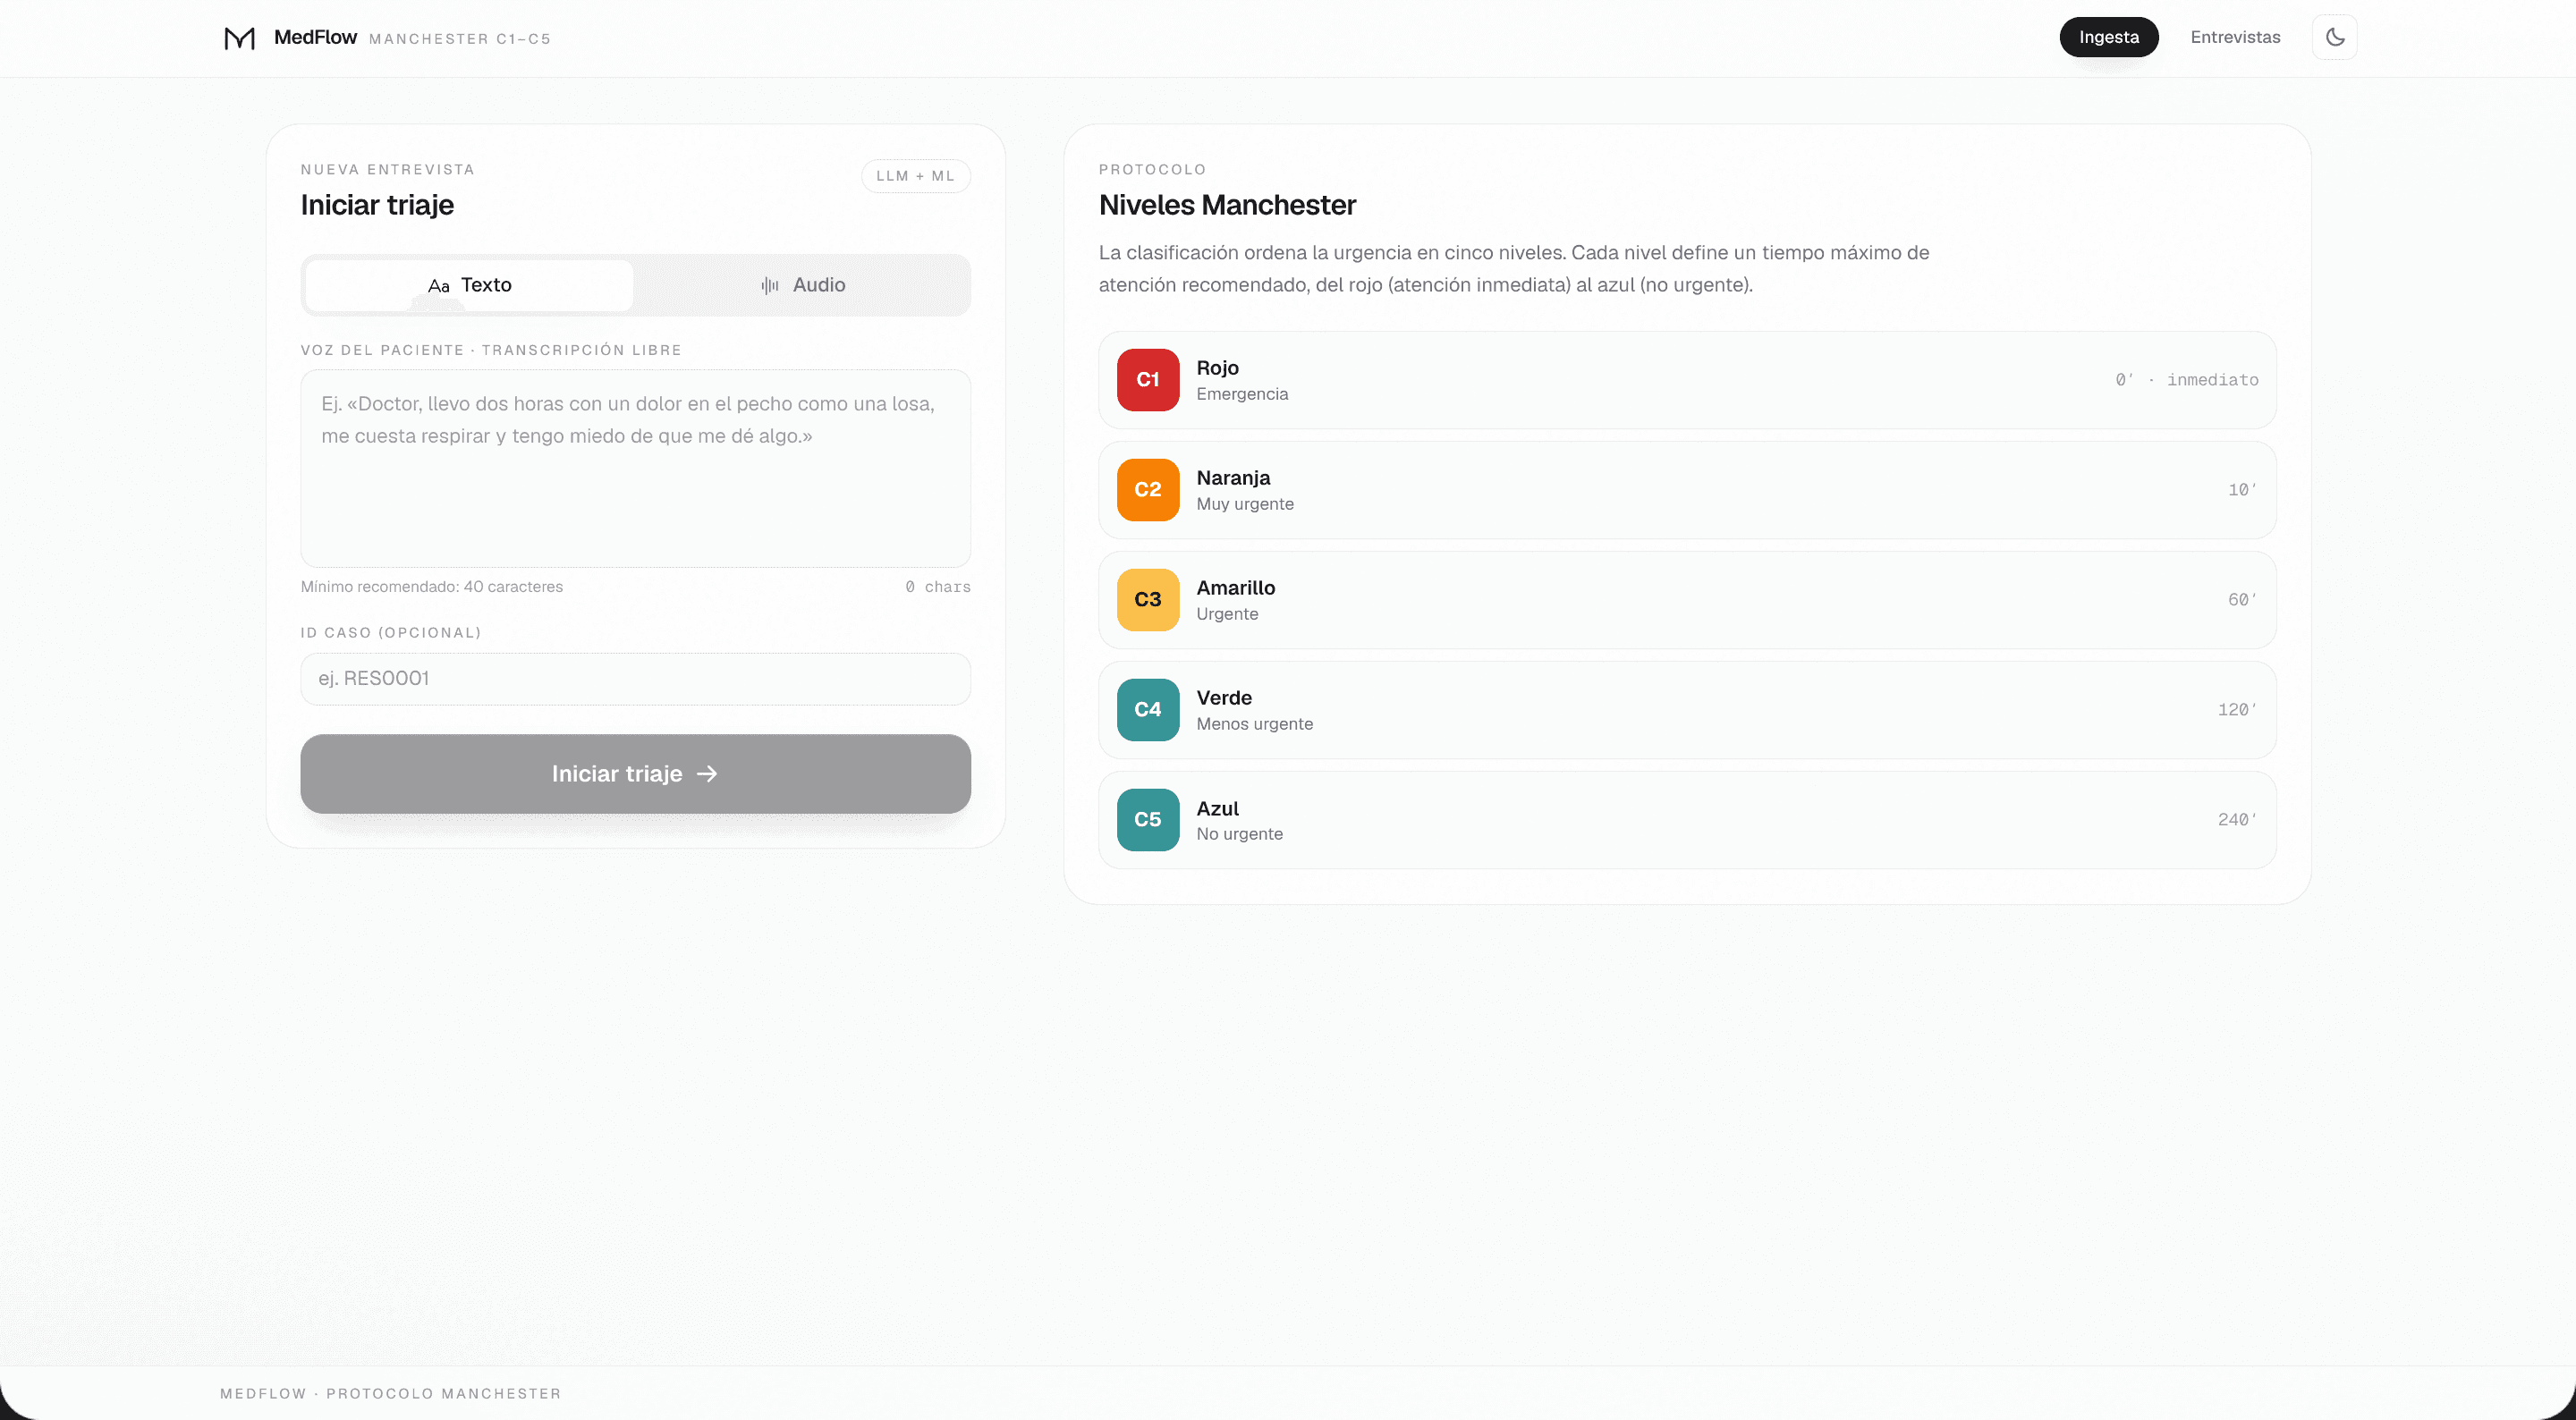Click the ID caso optional field
This screenshot has height=1420, width=2576.
635,679
